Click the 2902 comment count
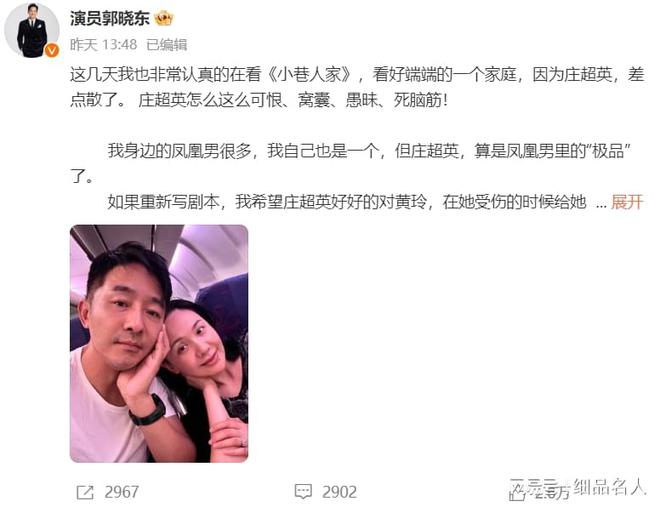 (x=339, y=492)
